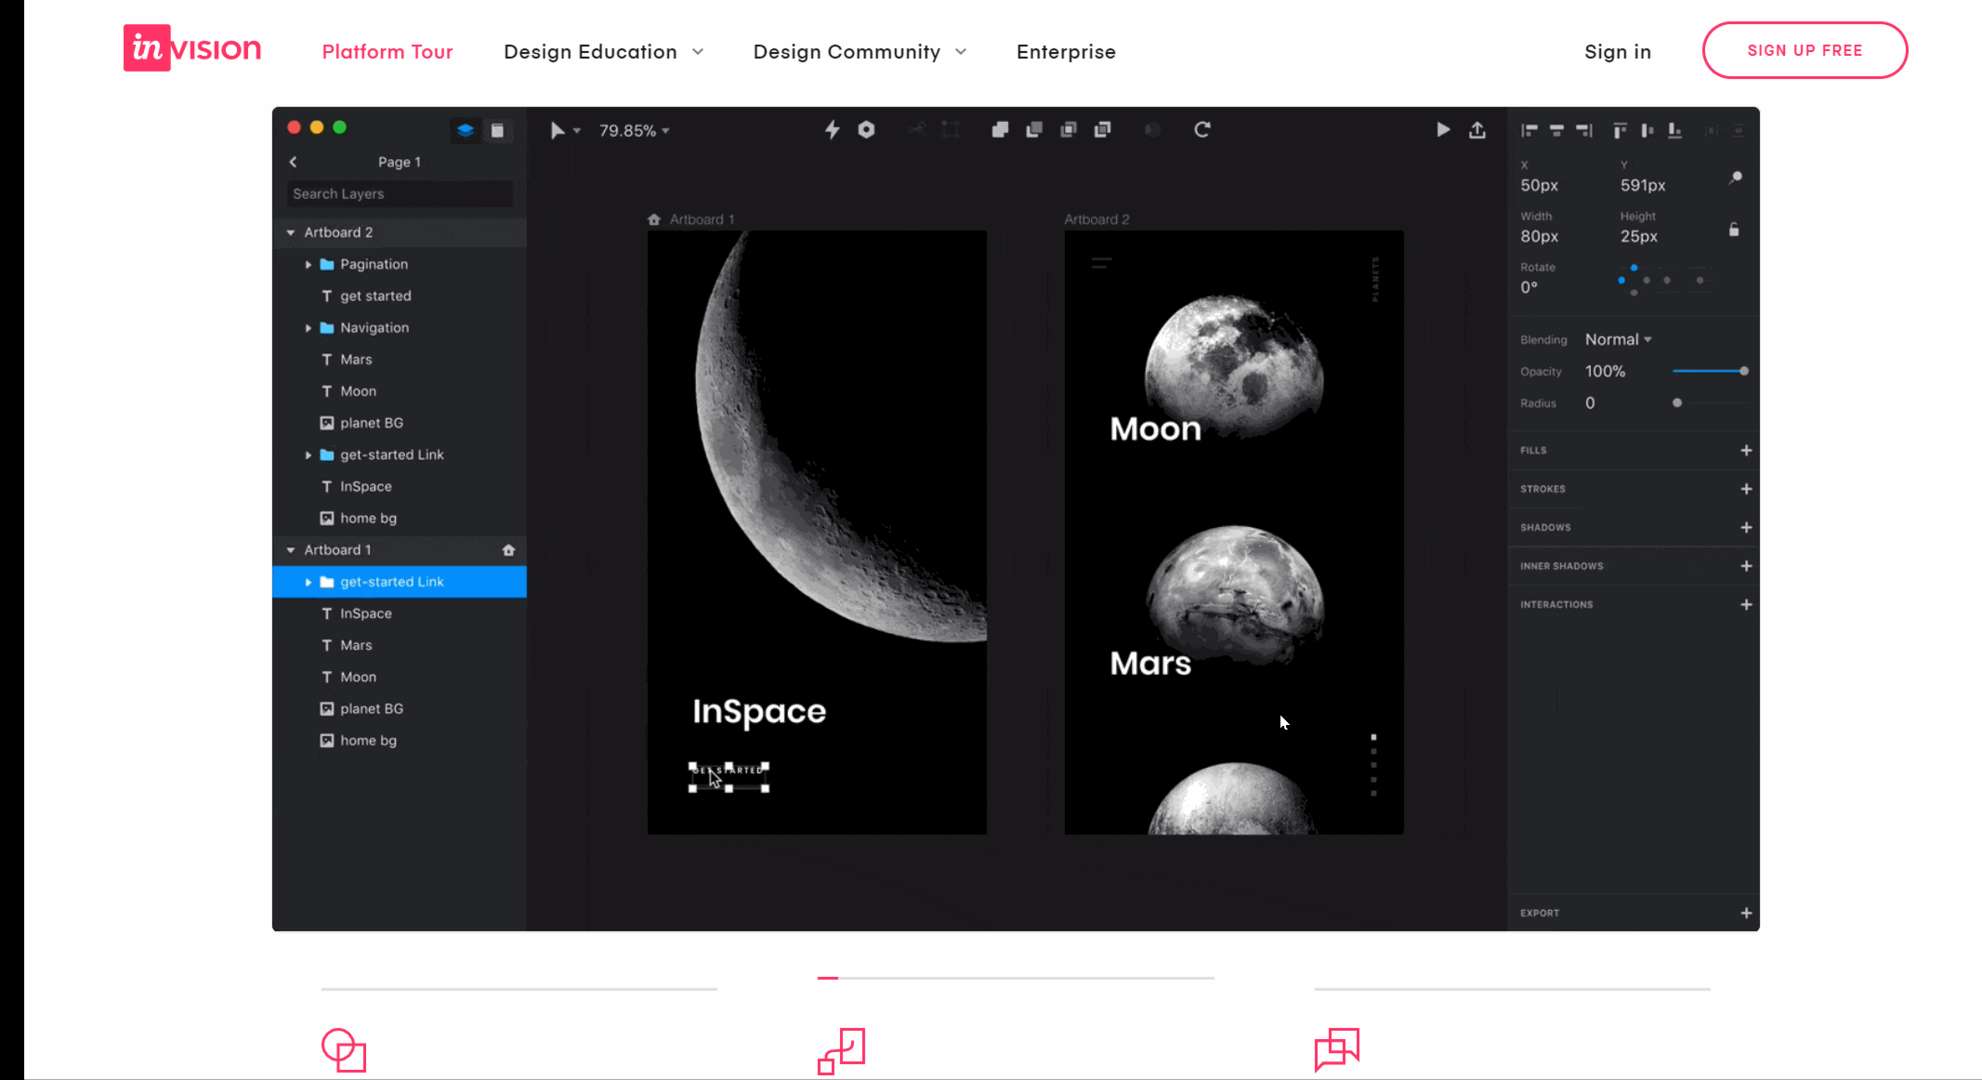This screenshot has height=1080, width=1982.
Task: Click SIGN UP FREE button top right
Action: pos(1805,49)
